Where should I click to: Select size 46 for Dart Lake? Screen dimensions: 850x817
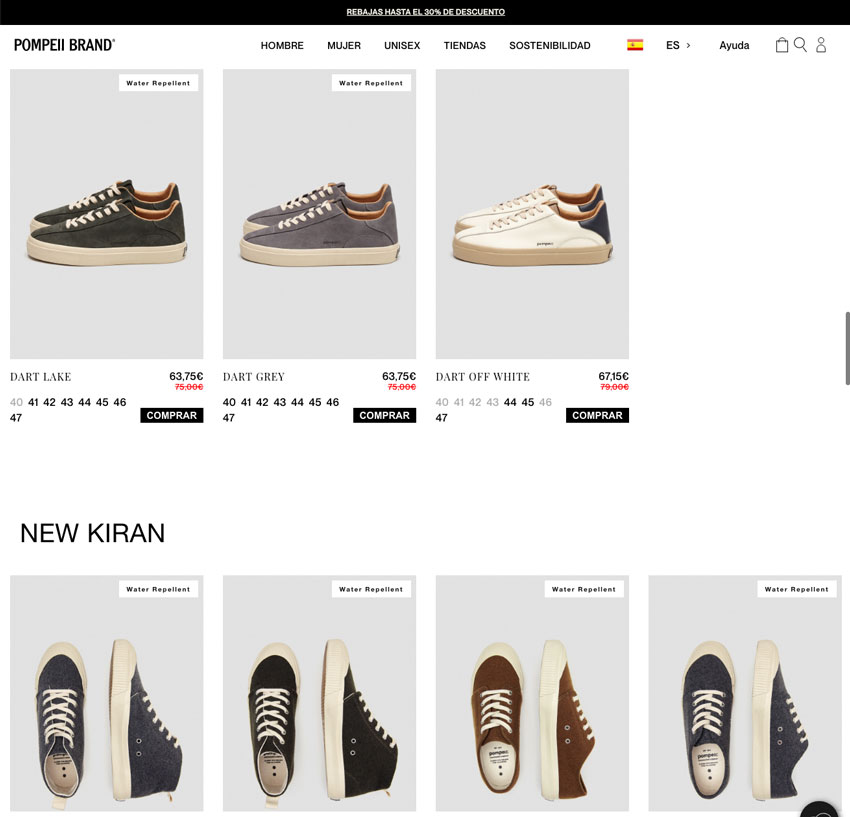[x=120, y=402]
